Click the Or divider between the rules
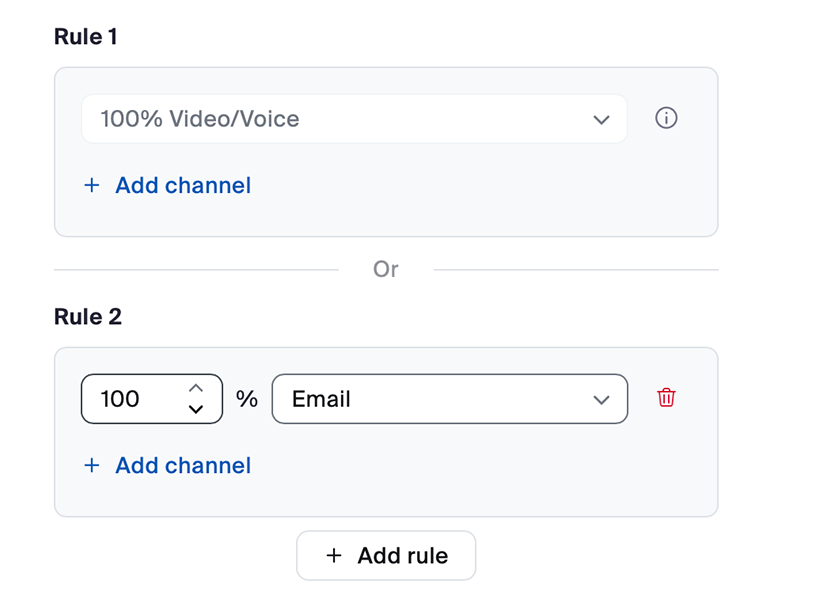The image size is (820, 603). pos(385,269)
